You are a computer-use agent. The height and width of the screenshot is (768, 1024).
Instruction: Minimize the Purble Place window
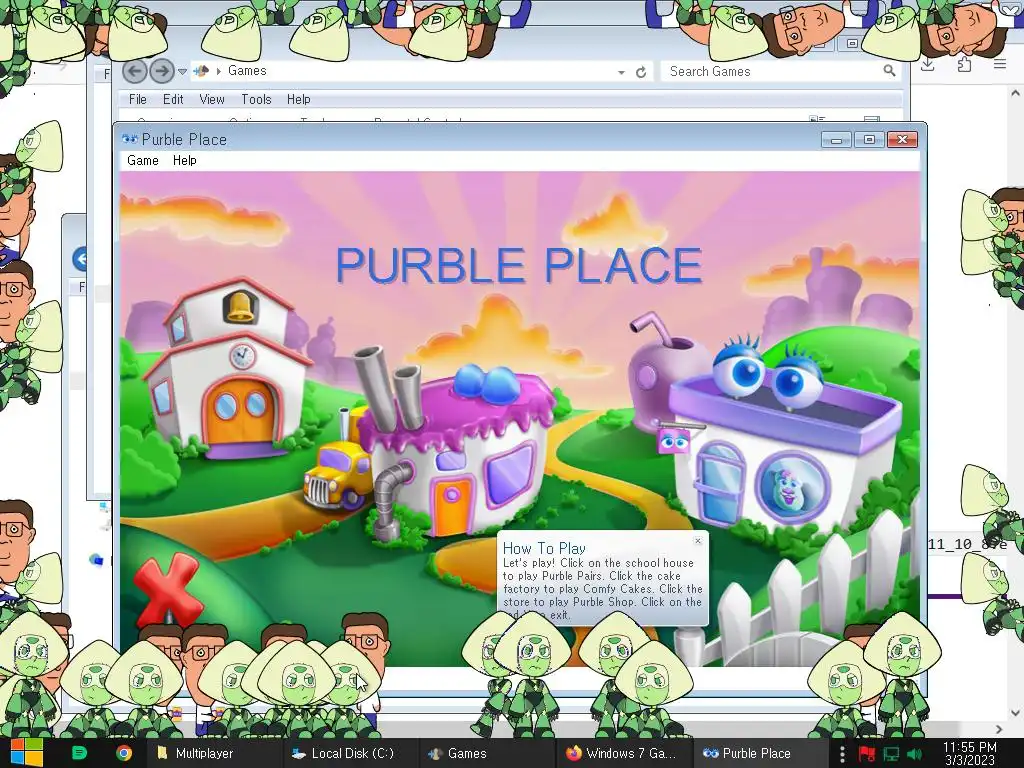836,139
